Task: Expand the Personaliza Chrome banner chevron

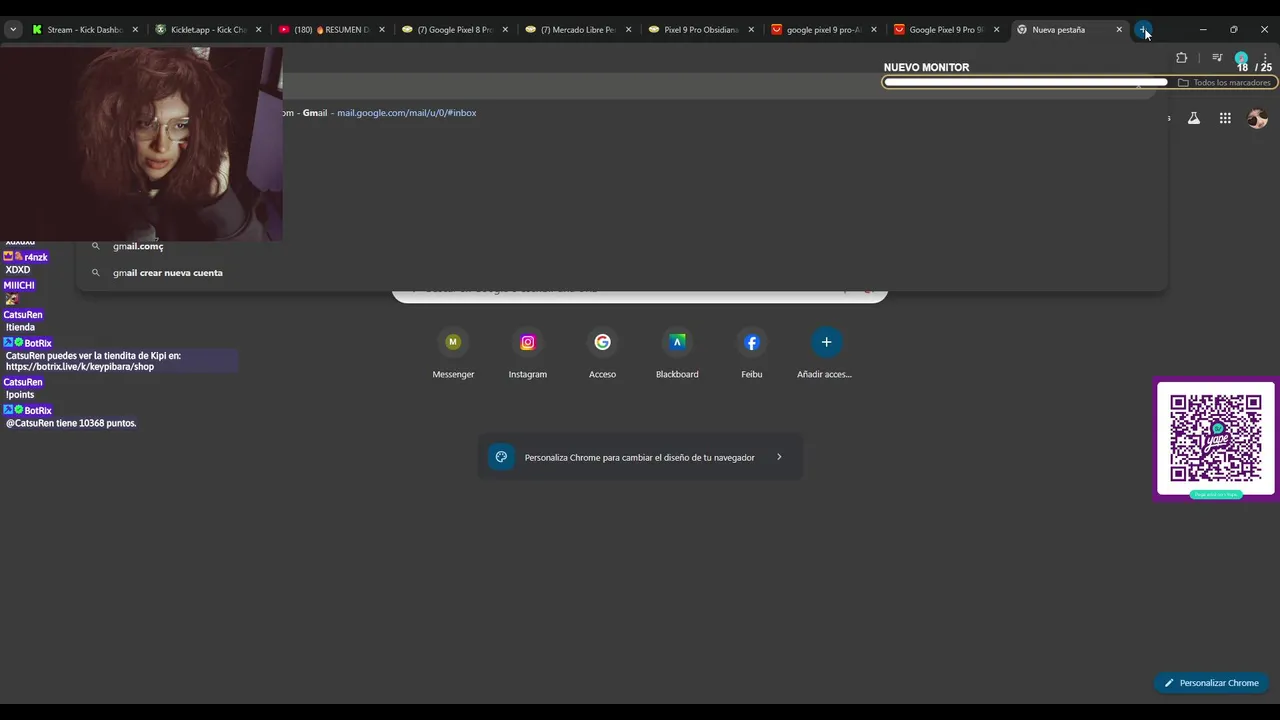Action: point(779,457)
